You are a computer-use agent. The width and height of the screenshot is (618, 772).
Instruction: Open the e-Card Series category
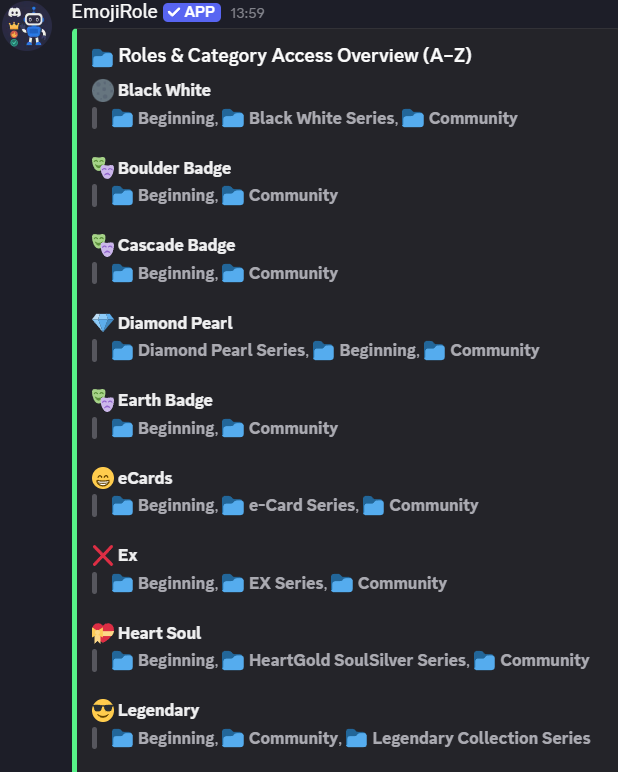[x=302, y=505]
